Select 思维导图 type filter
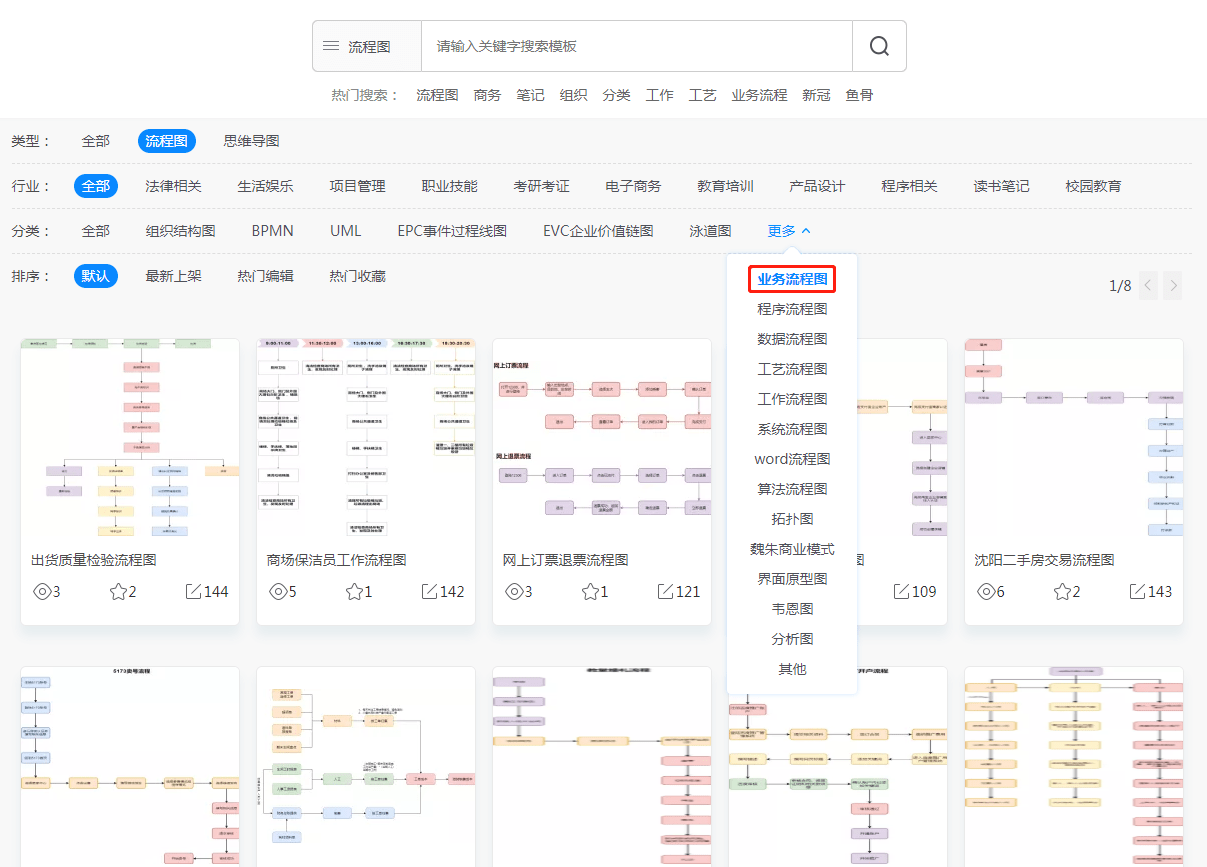Screen dimensions: 1207x867 coord(251,141)
